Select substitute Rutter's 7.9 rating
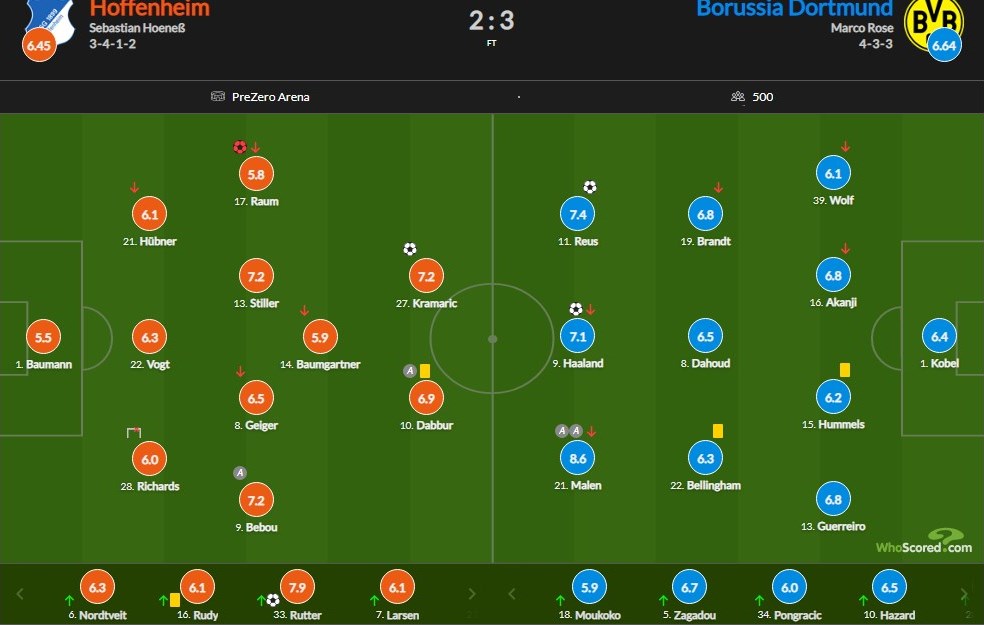Viewport: 984px width, 625px height. [297, 587]
